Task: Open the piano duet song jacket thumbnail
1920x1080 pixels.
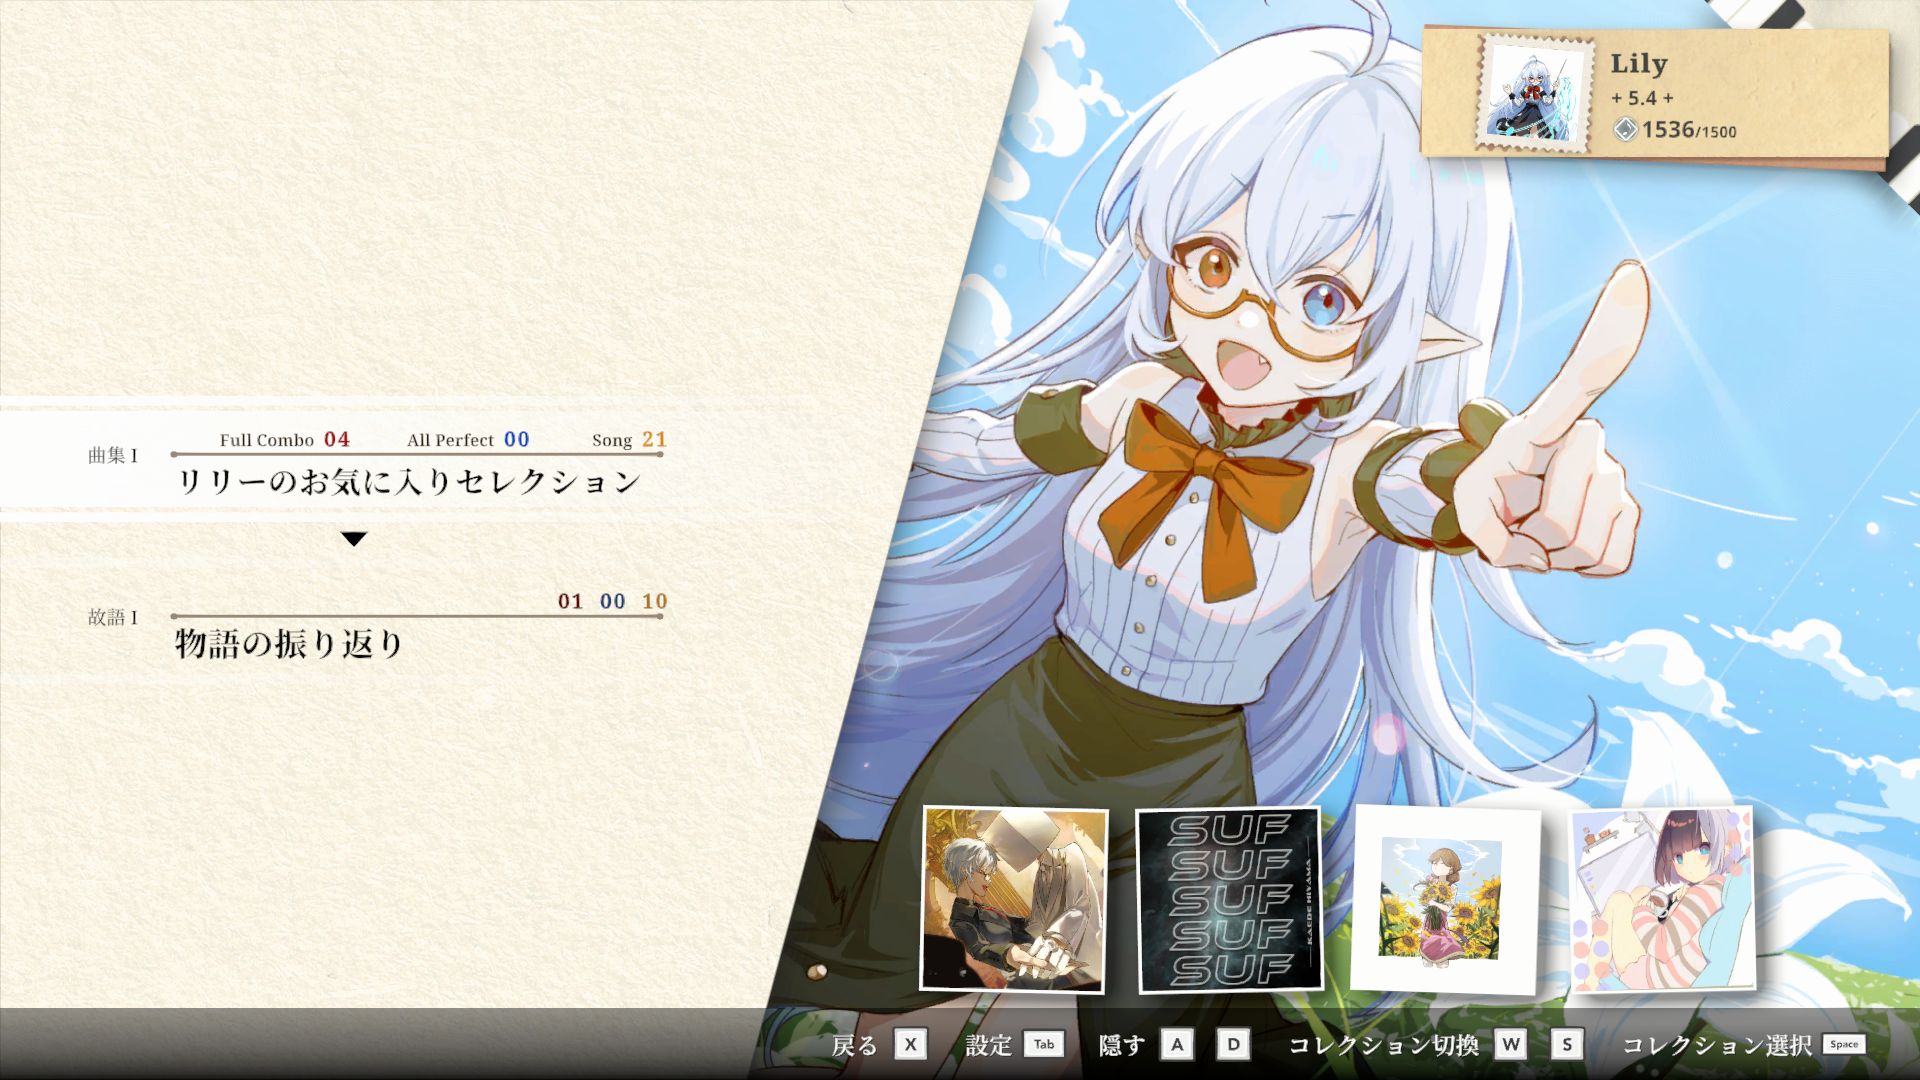Action: (1013, 900)
